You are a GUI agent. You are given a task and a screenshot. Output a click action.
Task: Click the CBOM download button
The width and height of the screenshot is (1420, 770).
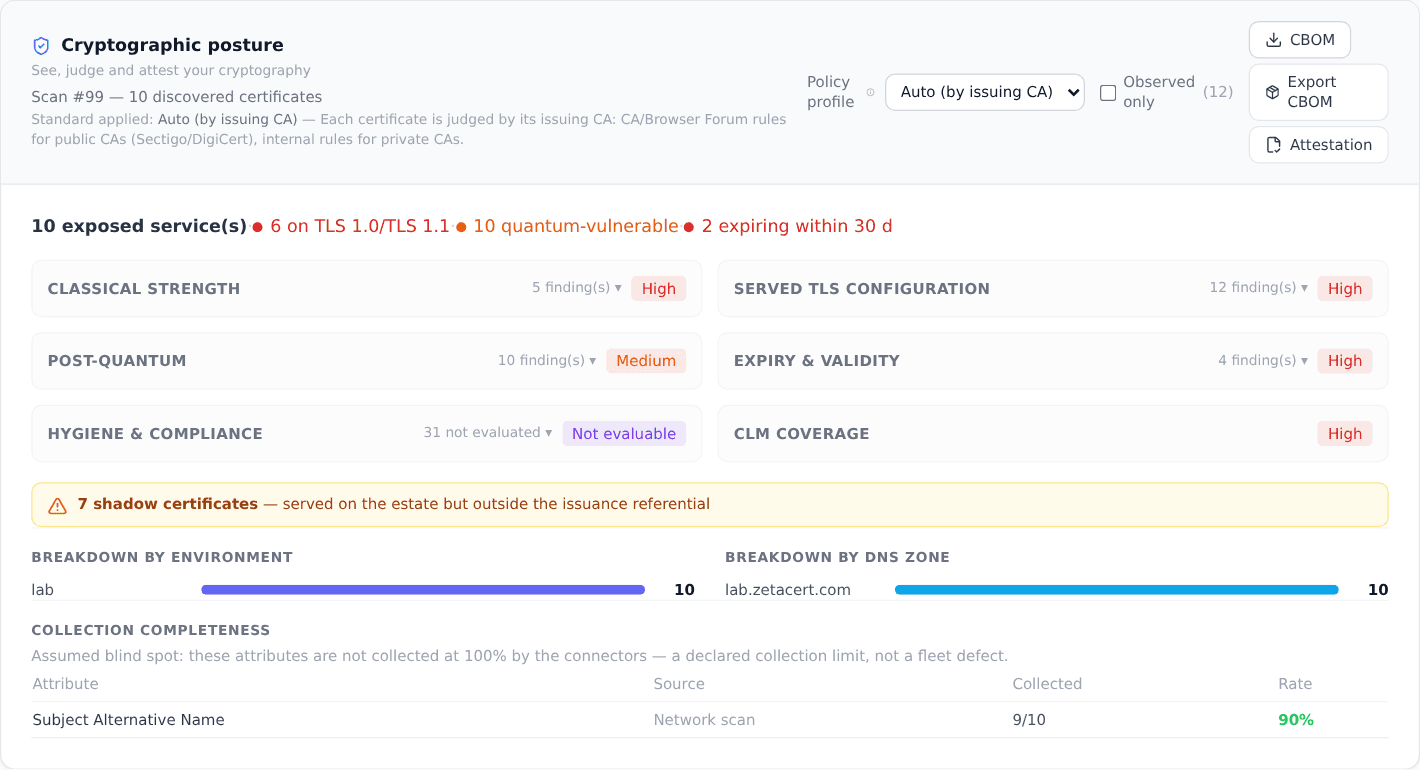1300,40
